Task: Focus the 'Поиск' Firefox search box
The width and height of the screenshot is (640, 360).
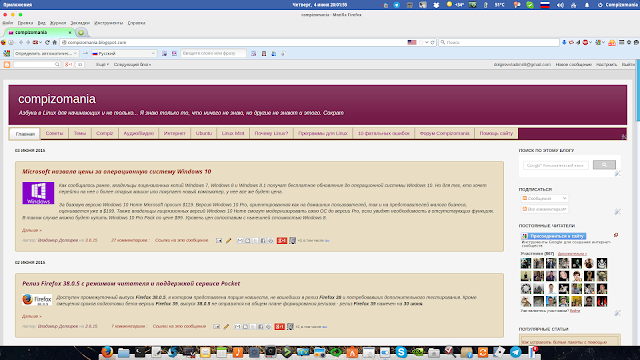Action: tap(499, 42)
